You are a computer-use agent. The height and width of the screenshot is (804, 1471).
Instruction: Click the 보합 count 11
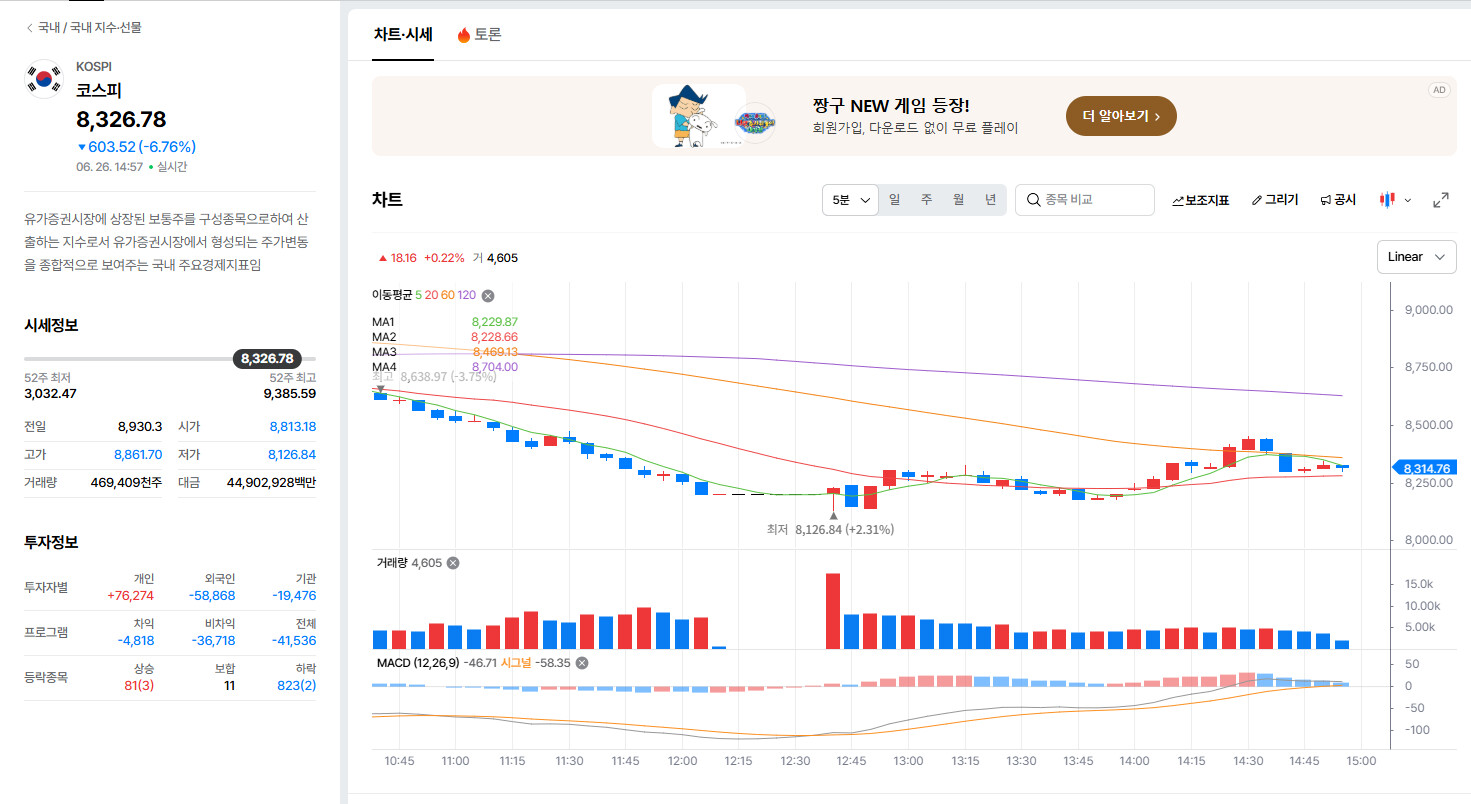click(x=229, y=685)
